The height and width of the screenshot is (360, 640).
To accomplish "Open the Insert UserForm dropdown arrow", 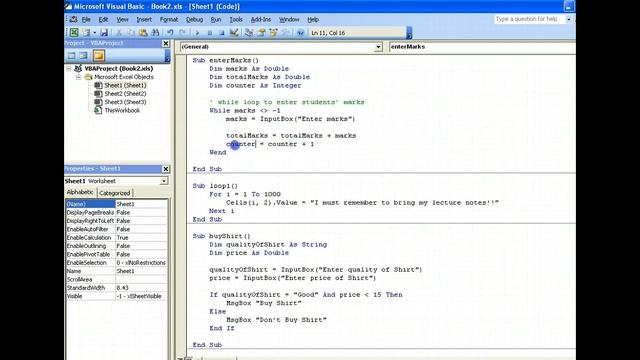I will point(94,33).
